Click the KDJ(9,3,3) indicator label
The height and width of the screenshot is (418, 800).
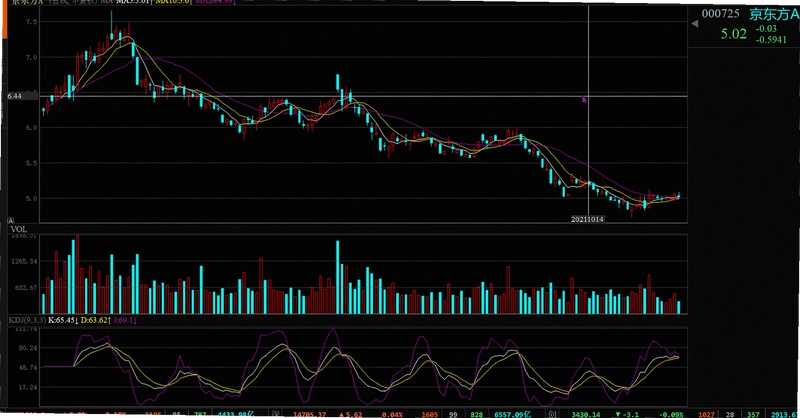point(28,320)
